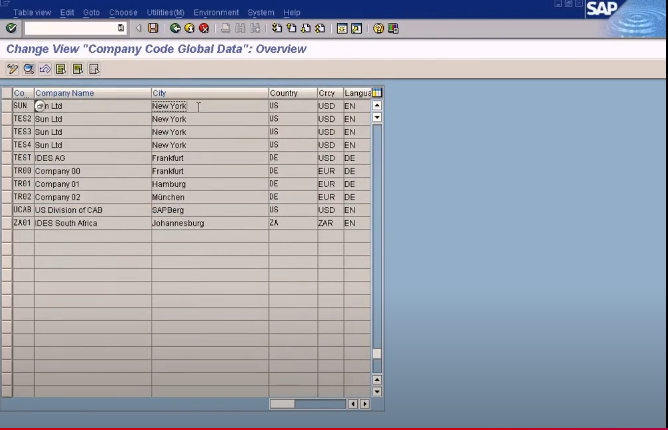Open command field history dropdown

point(121,28)
